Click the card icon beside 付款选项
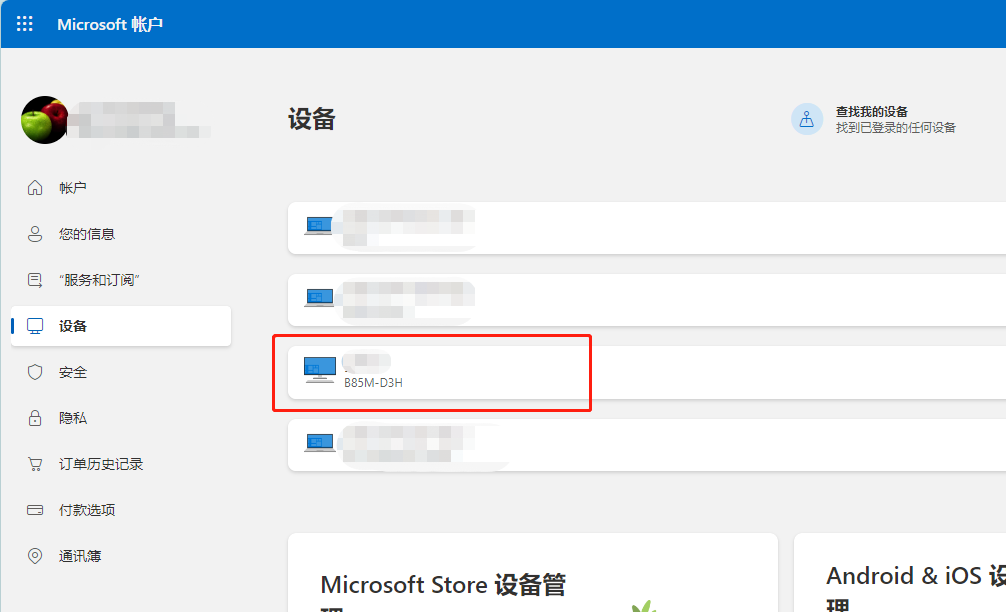Viewport: 1006px width, 612px height. [x=35, y=510]
